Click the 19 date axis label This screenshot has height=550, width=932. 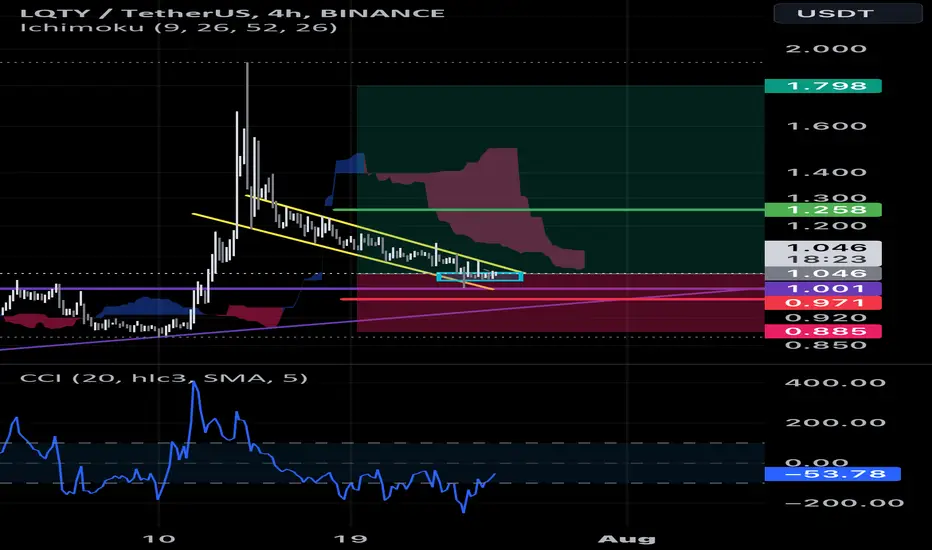(x=351, y=539)
